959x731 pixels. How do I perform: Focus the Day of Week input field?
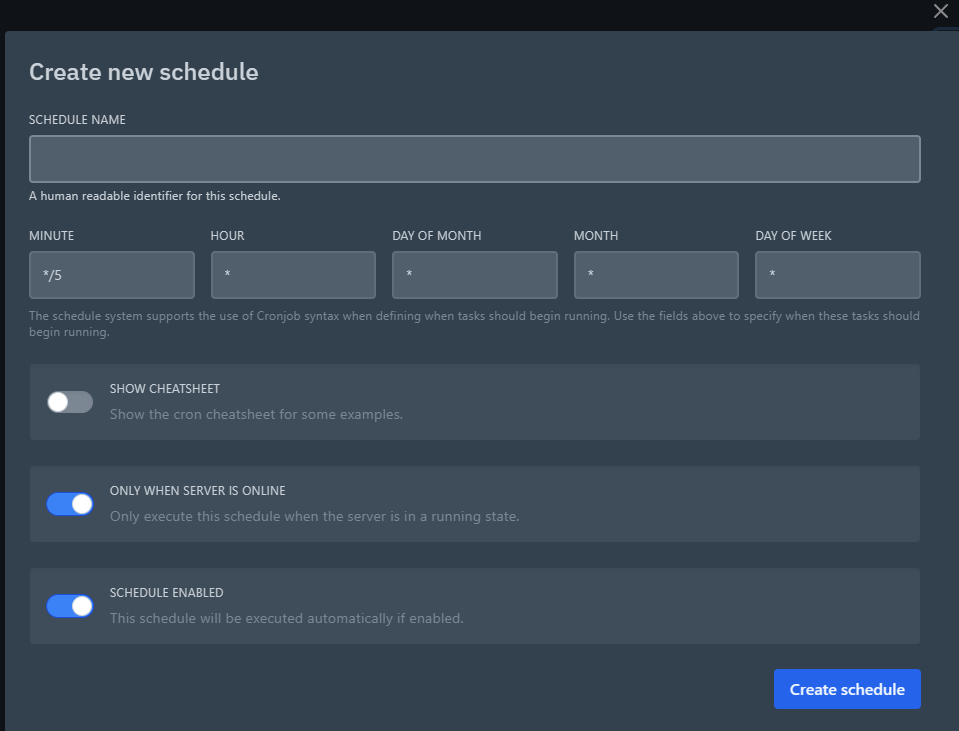coord(837,275)
